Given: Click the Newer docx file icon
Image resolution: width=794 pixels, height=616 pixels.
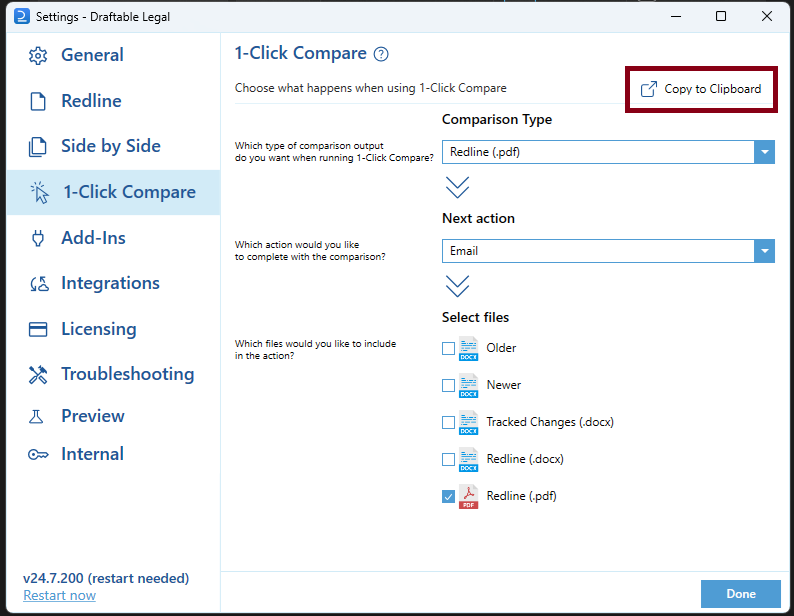Looking at the screenshot, I should [x=468, y=386].
